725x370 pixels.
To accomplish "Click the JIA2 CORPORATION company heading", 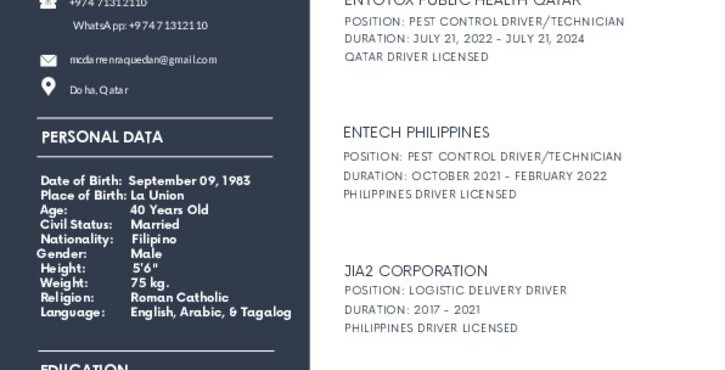I will coord(416,271).
